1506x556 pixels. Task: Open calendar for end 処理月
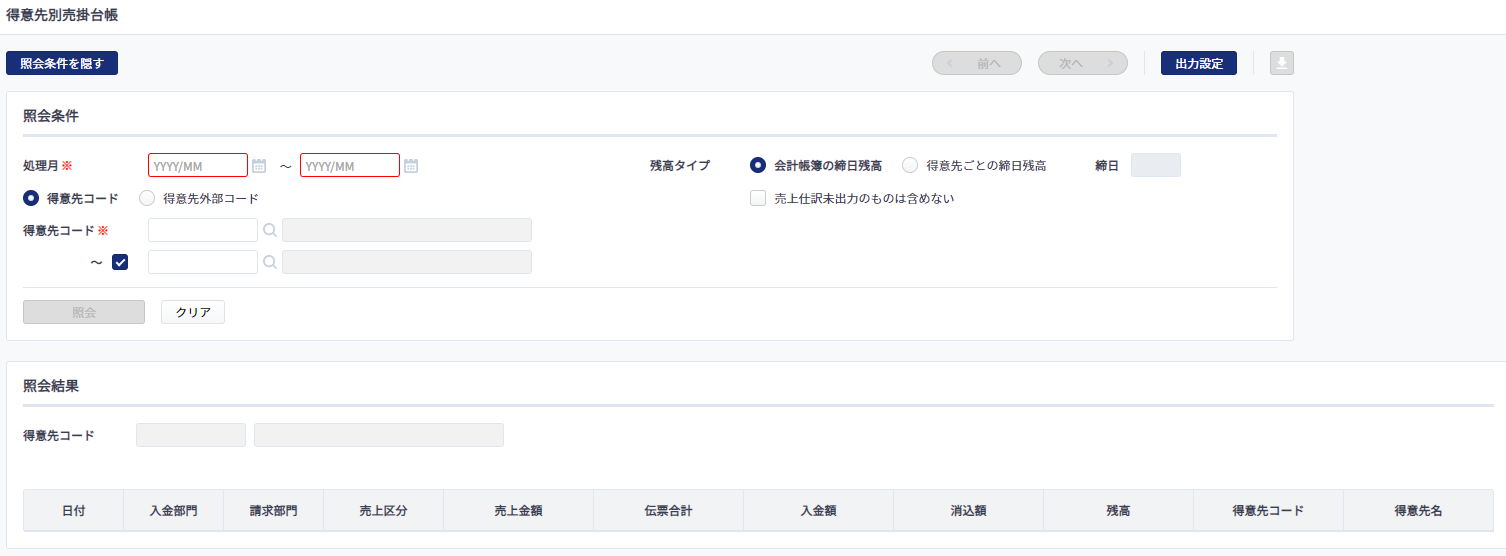point(410,166)
